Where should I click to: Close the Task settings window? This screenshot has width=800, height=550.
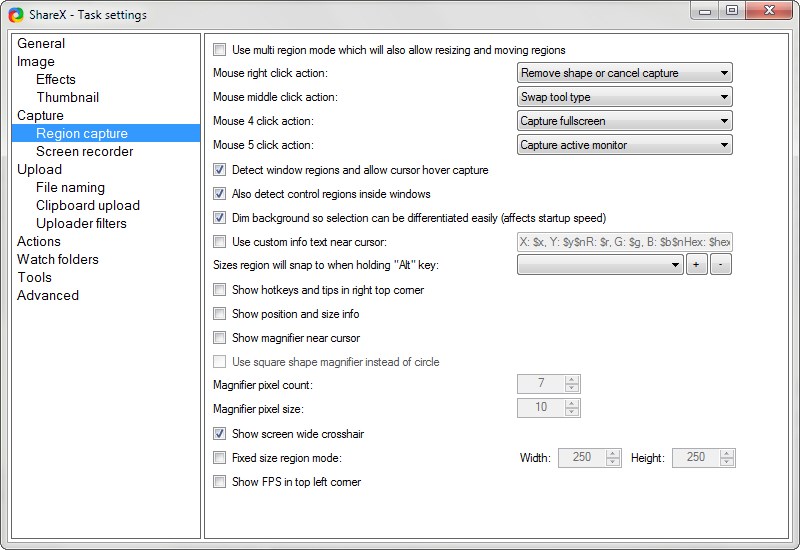[769, 11]
